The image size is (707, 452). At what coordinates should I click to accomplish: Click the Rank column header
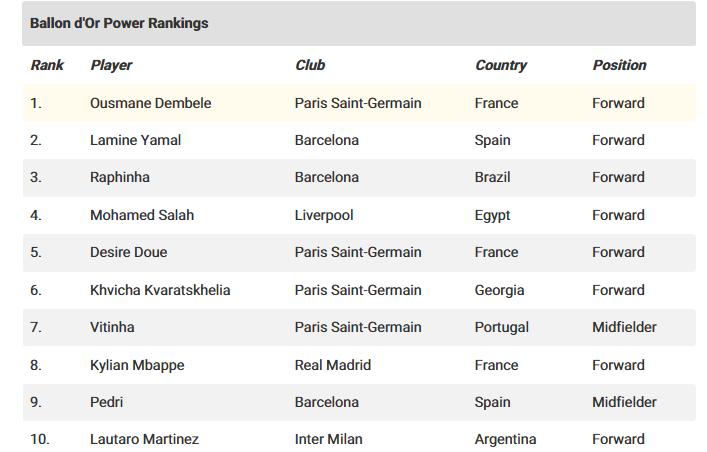[x=47, y=65]
